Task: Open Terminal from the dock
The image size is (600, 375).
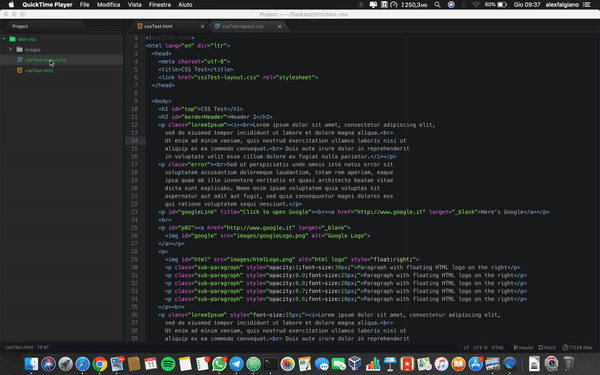Action: [x=271, y=364]
